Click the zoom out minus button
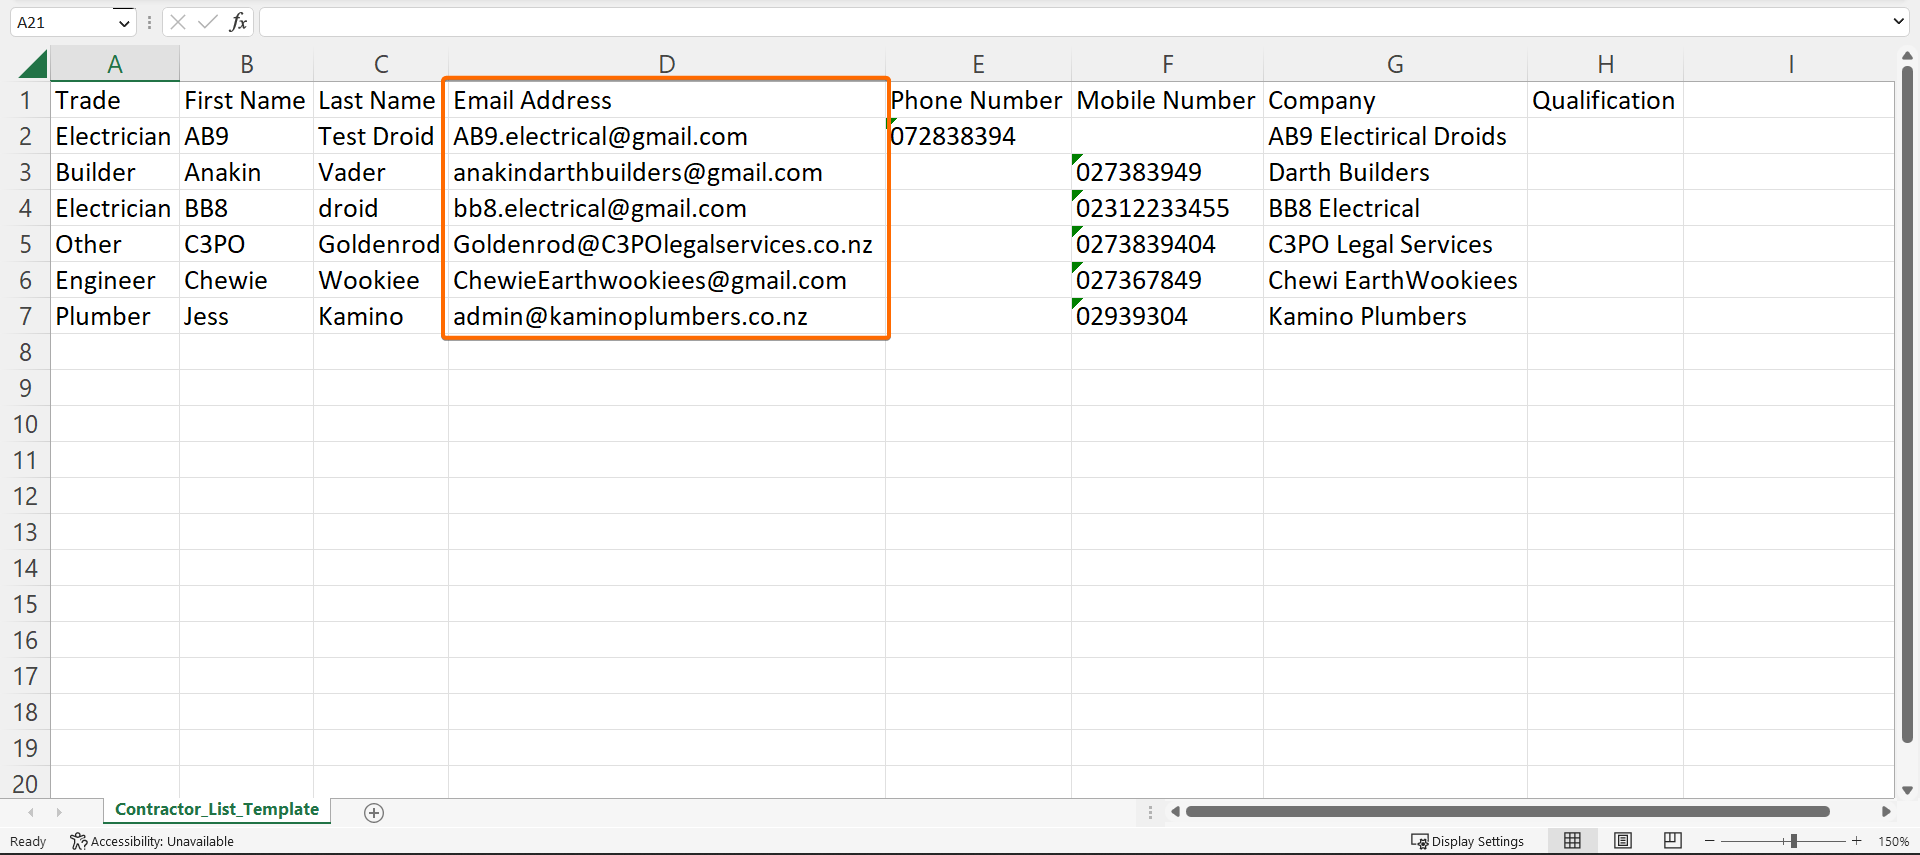Viewport: 1920px width, 855px height. click(1710, 841)
